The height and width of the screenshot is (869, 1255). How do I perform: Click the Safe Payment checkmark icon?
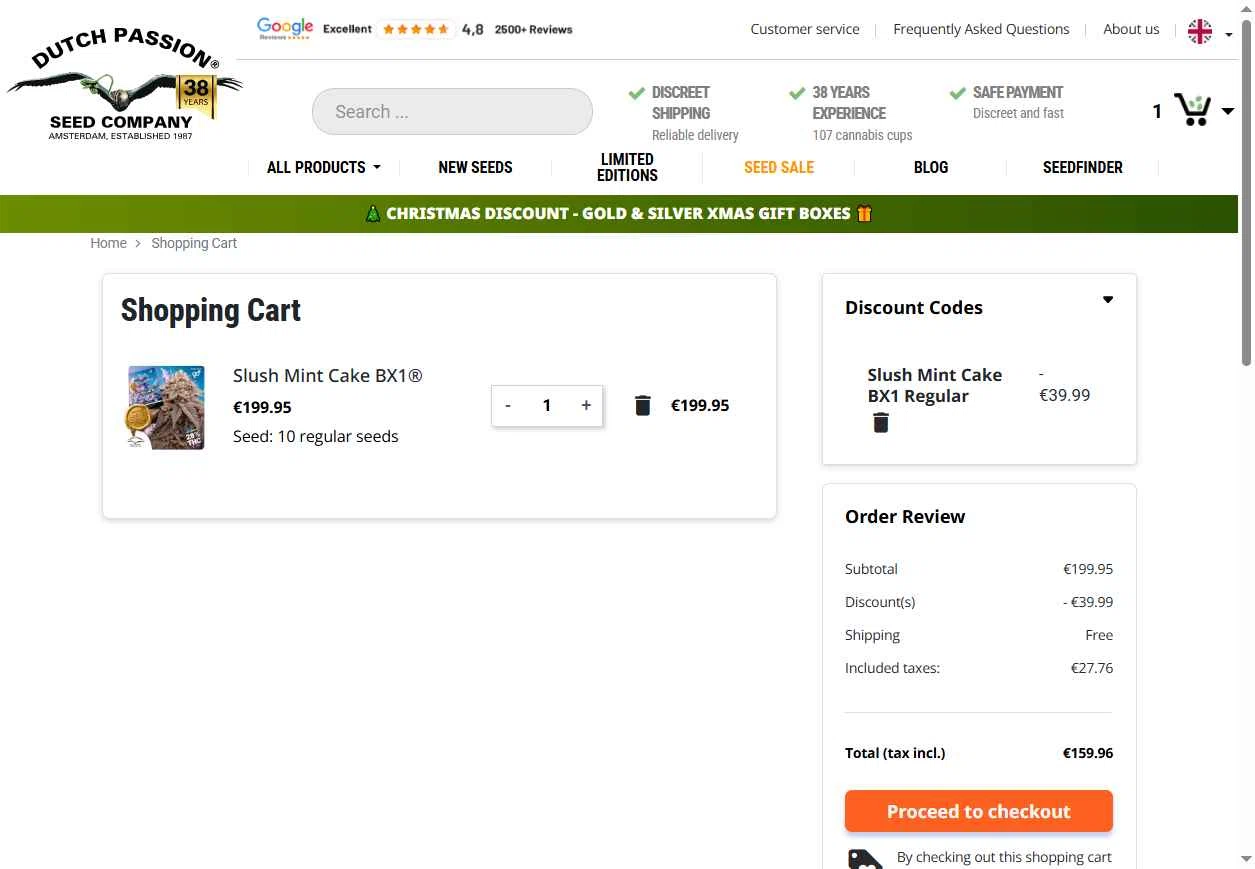(957, 93)
